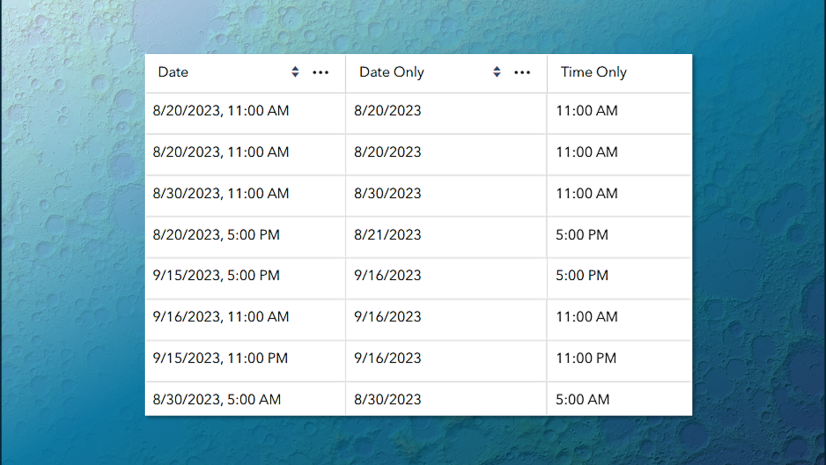The height and width of the screenshot is (465, 826).
Task: Click the 9/15/2023, 5:00 PM date cell
Action: 216,276
